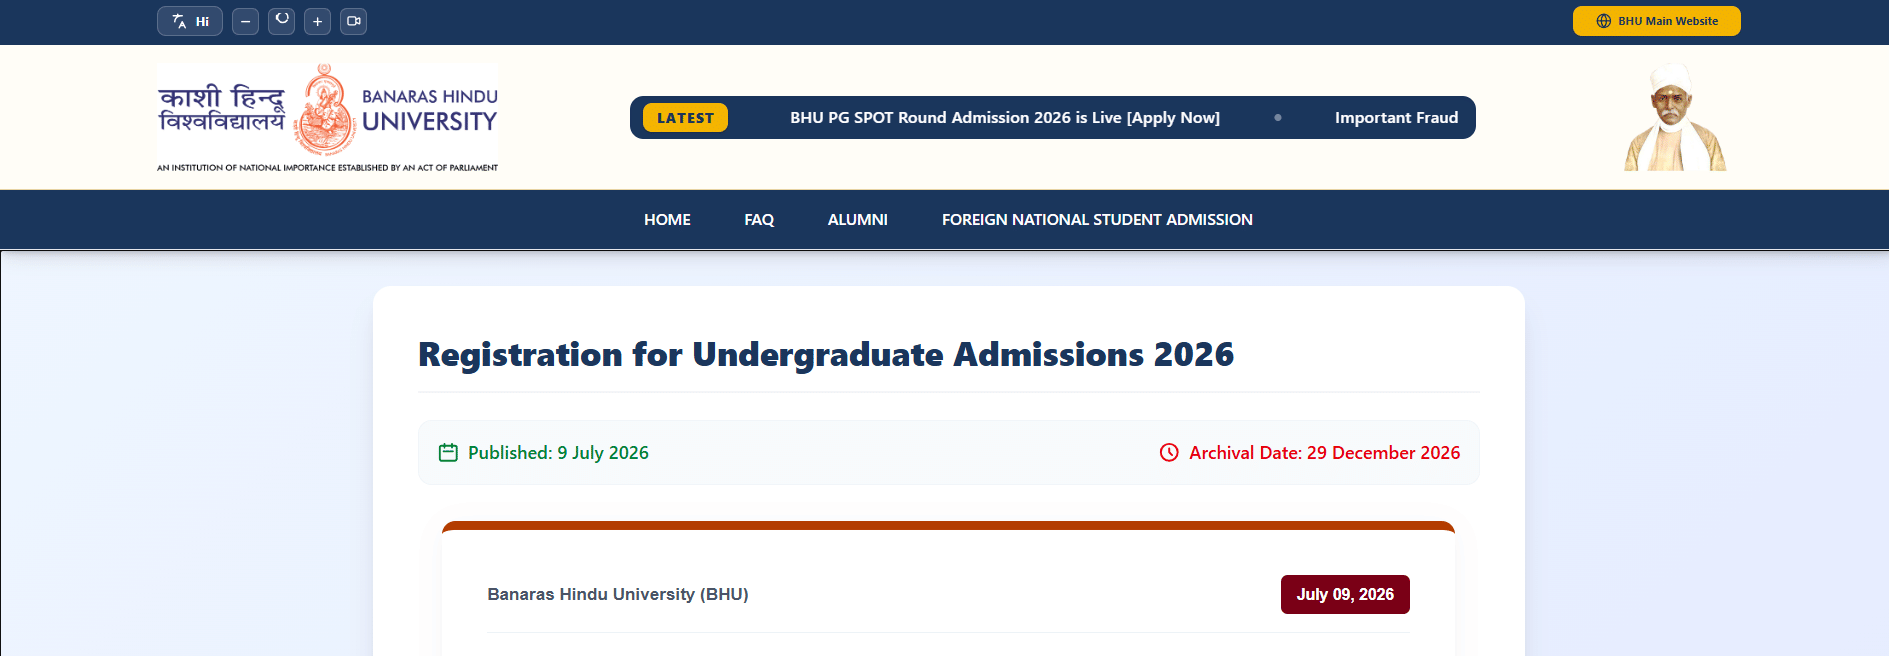Open BHU PG SPOT Round Admission notice
The width and height of the screenshot is (1889, 656).
[1005, 118]
